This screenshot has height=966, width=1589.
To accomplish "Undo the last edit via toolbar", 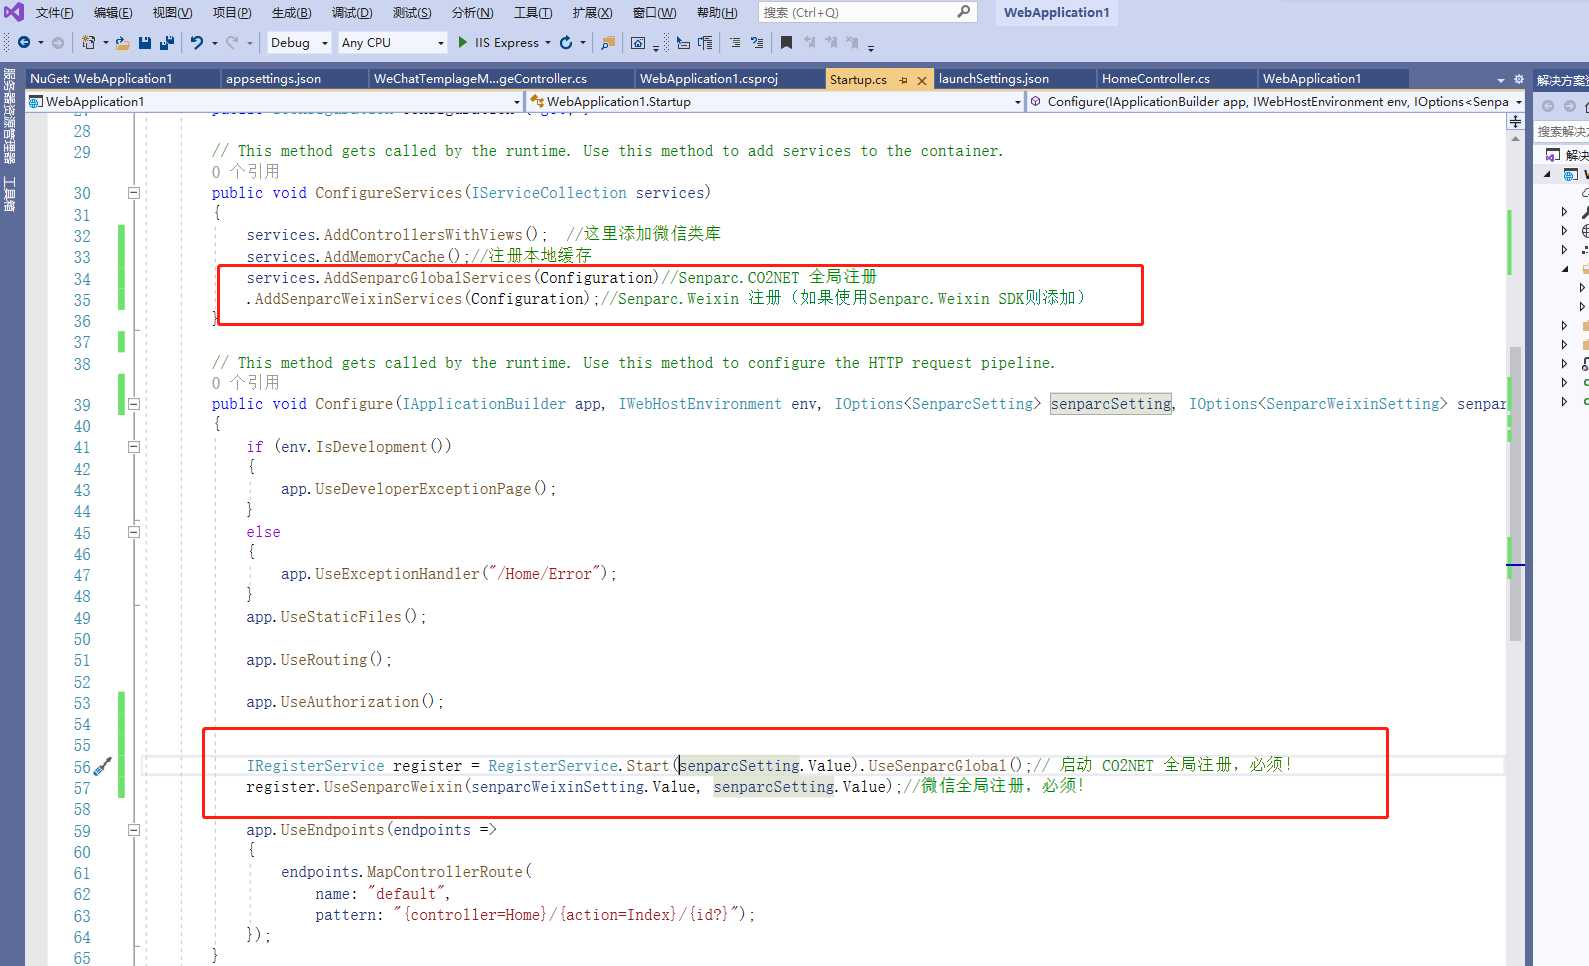I will pyautogui.click(x=197, y=43).
